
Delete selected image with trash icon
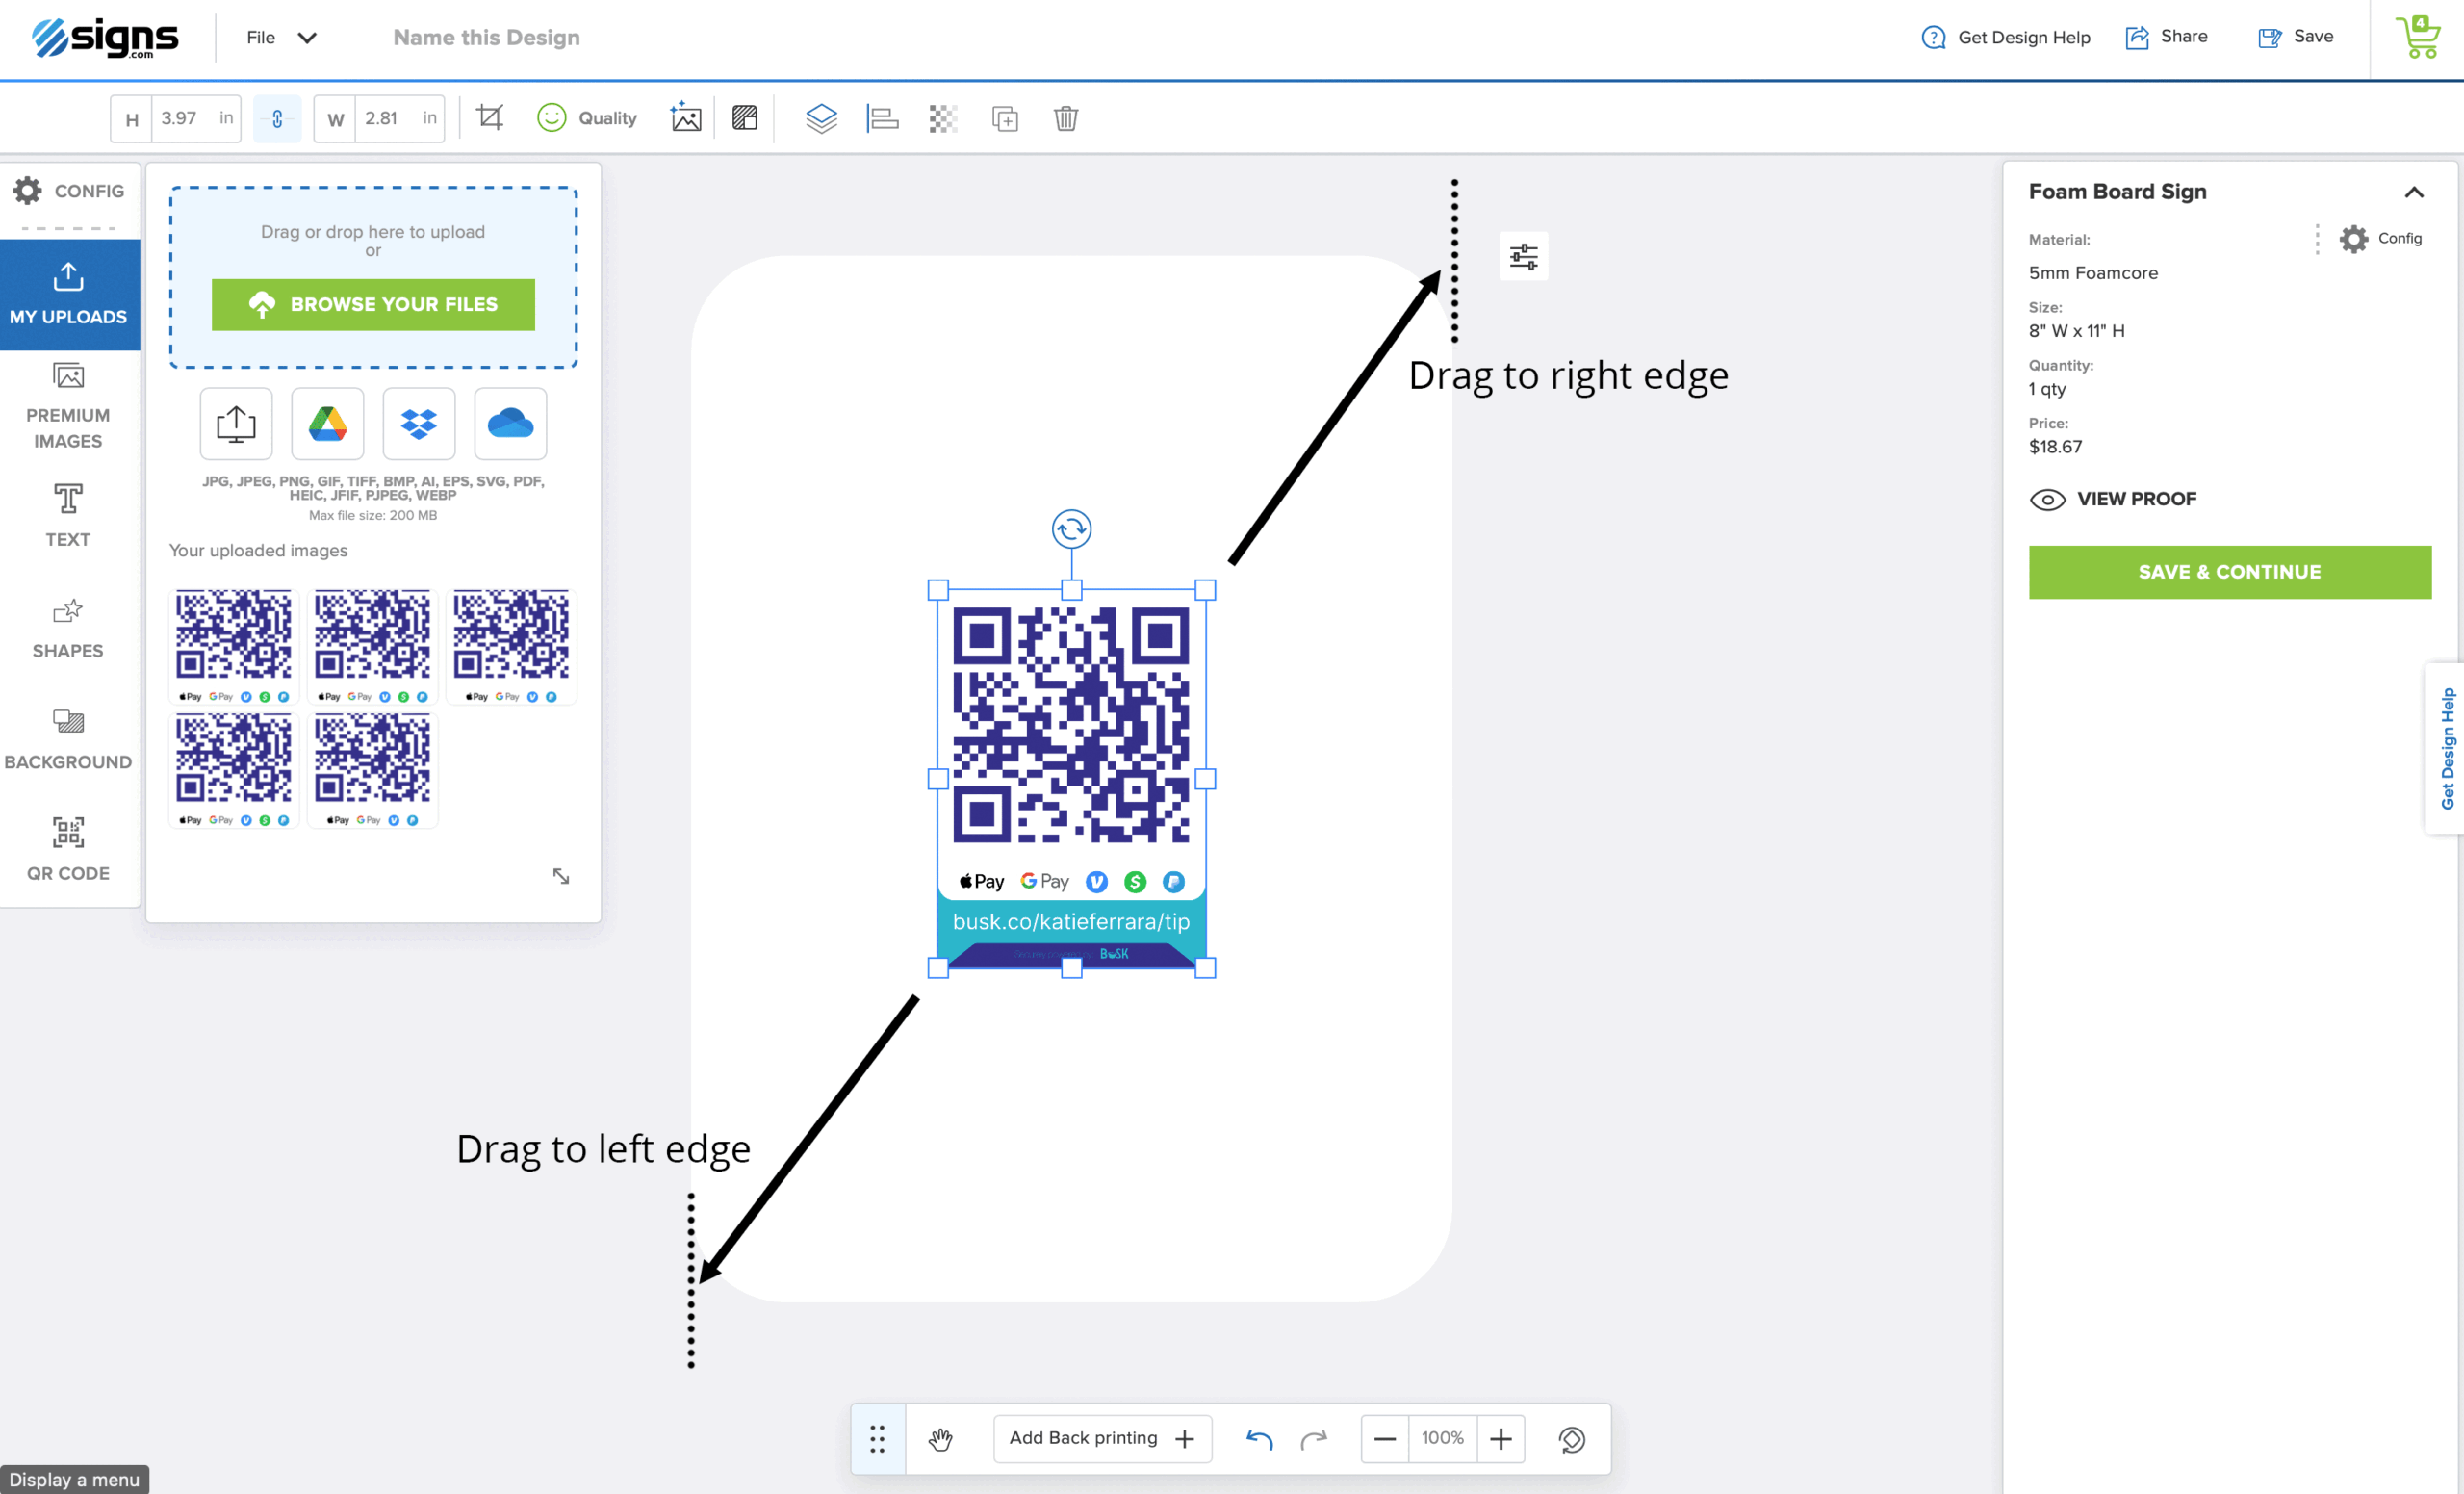click(x=1066, y=118)
